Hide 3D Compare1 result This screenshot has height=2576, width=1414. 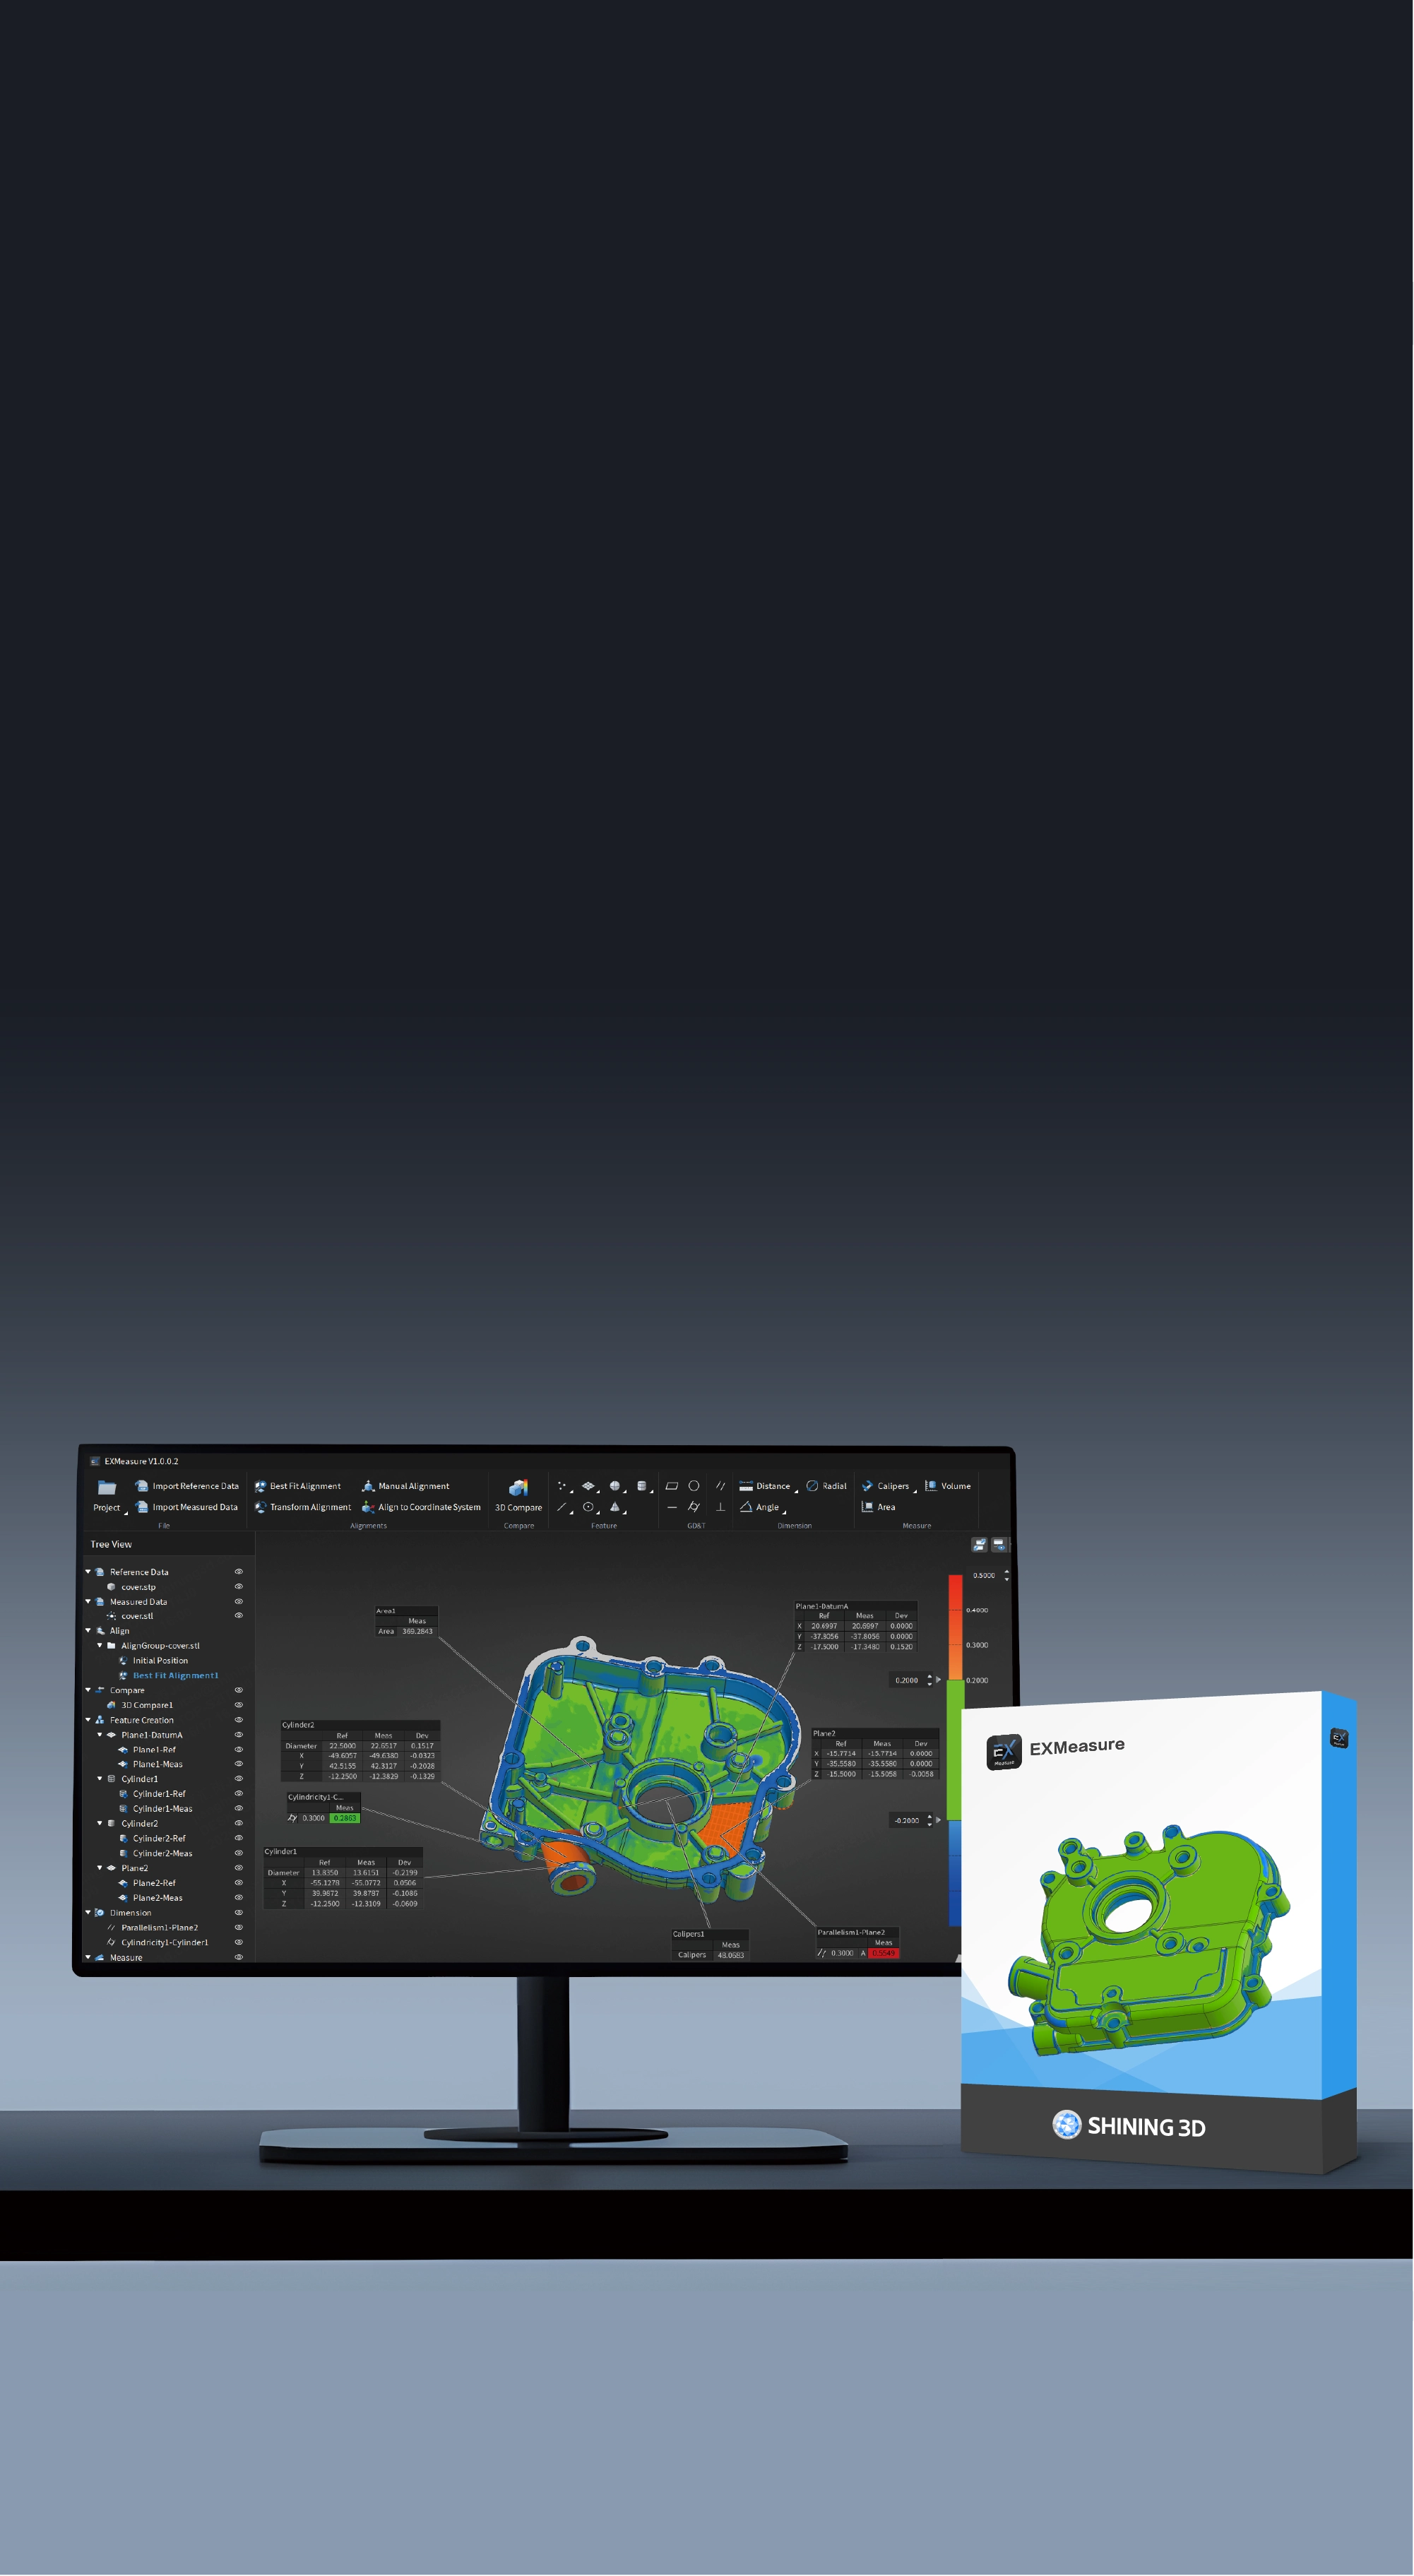238,1705
